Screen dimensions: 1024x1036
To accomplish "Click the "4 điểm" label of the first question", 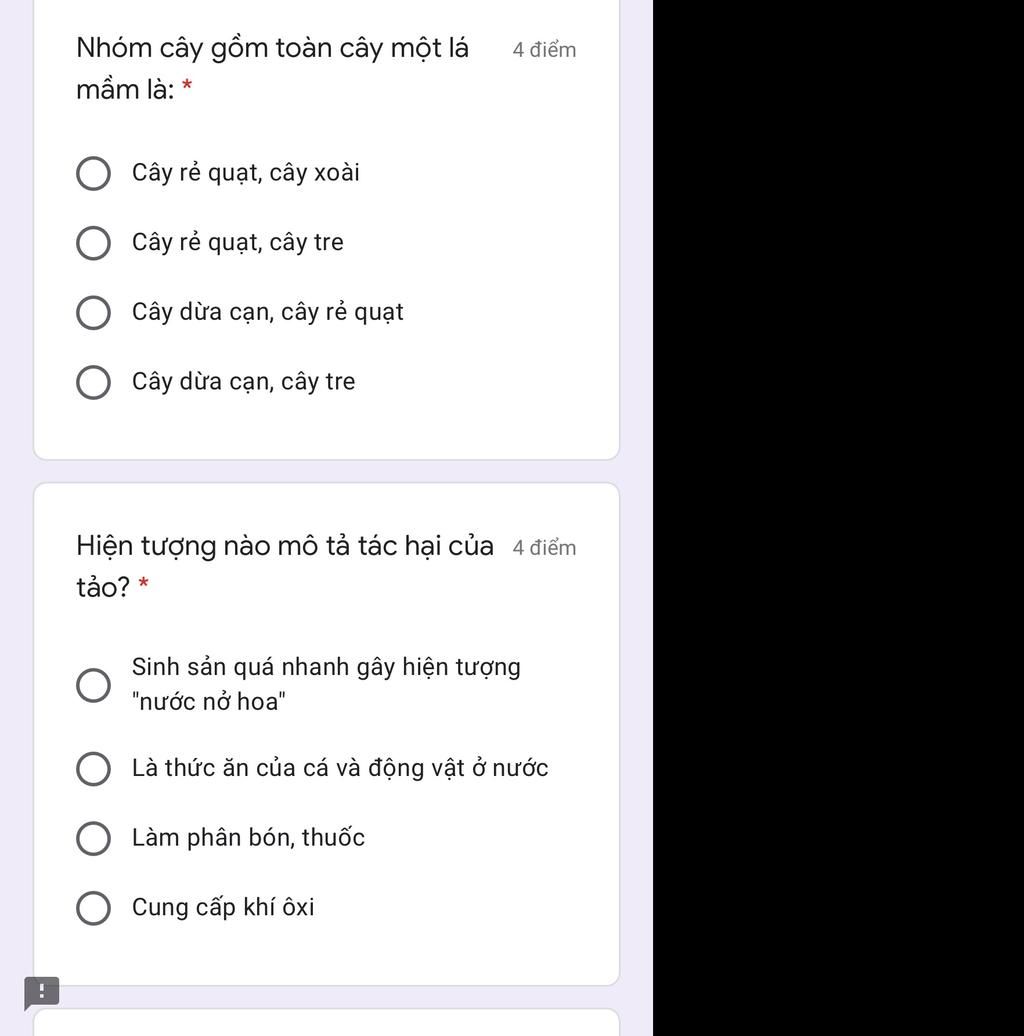I will 544,50.
